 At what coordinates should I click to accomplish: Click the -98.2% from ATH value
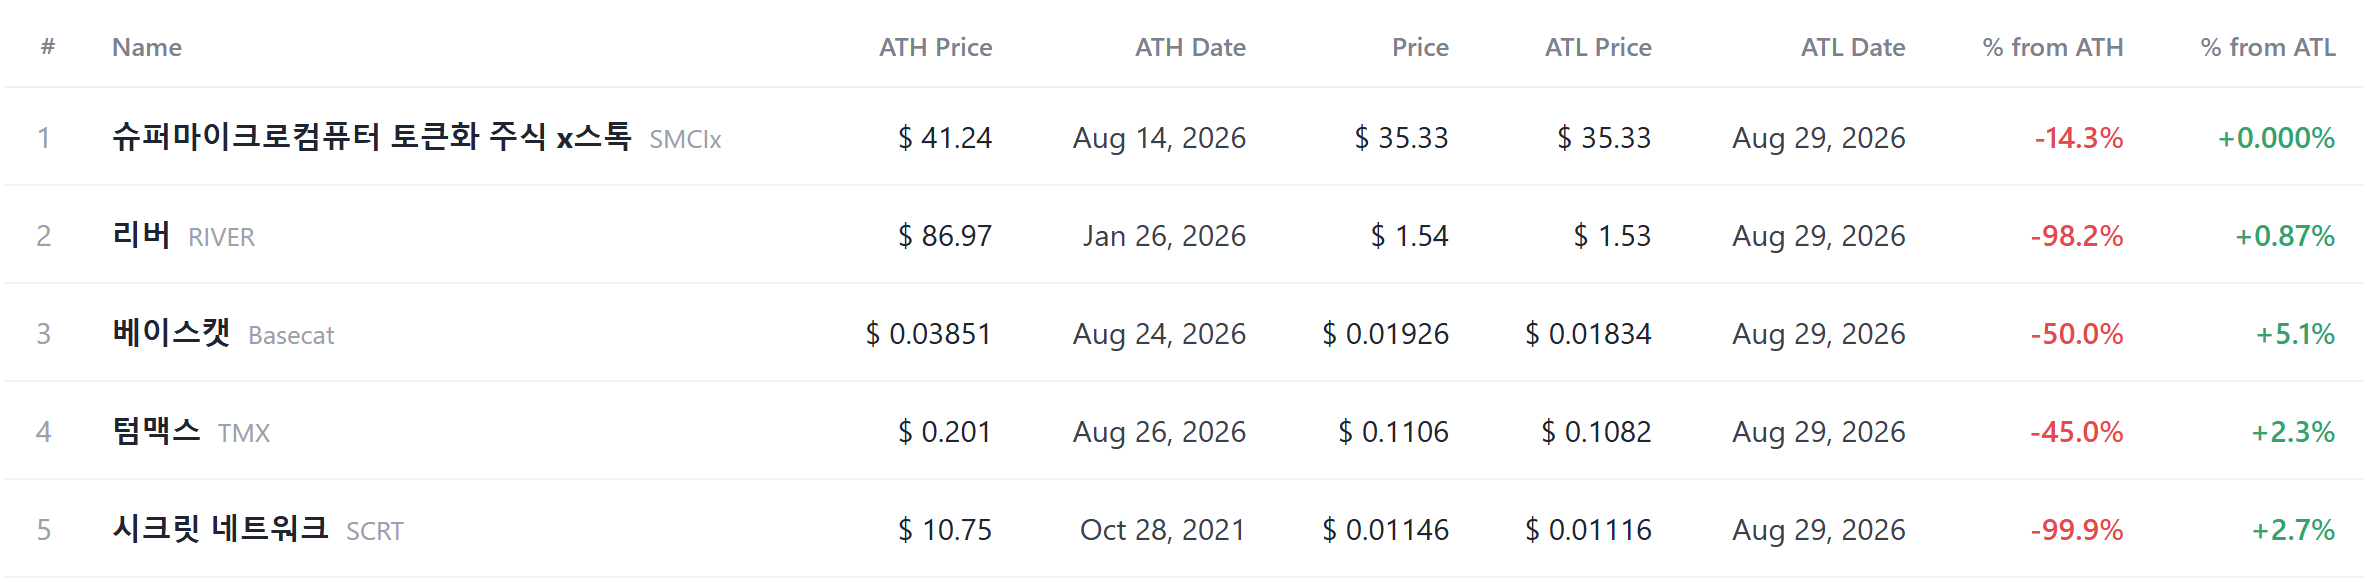click(2077, 236)
